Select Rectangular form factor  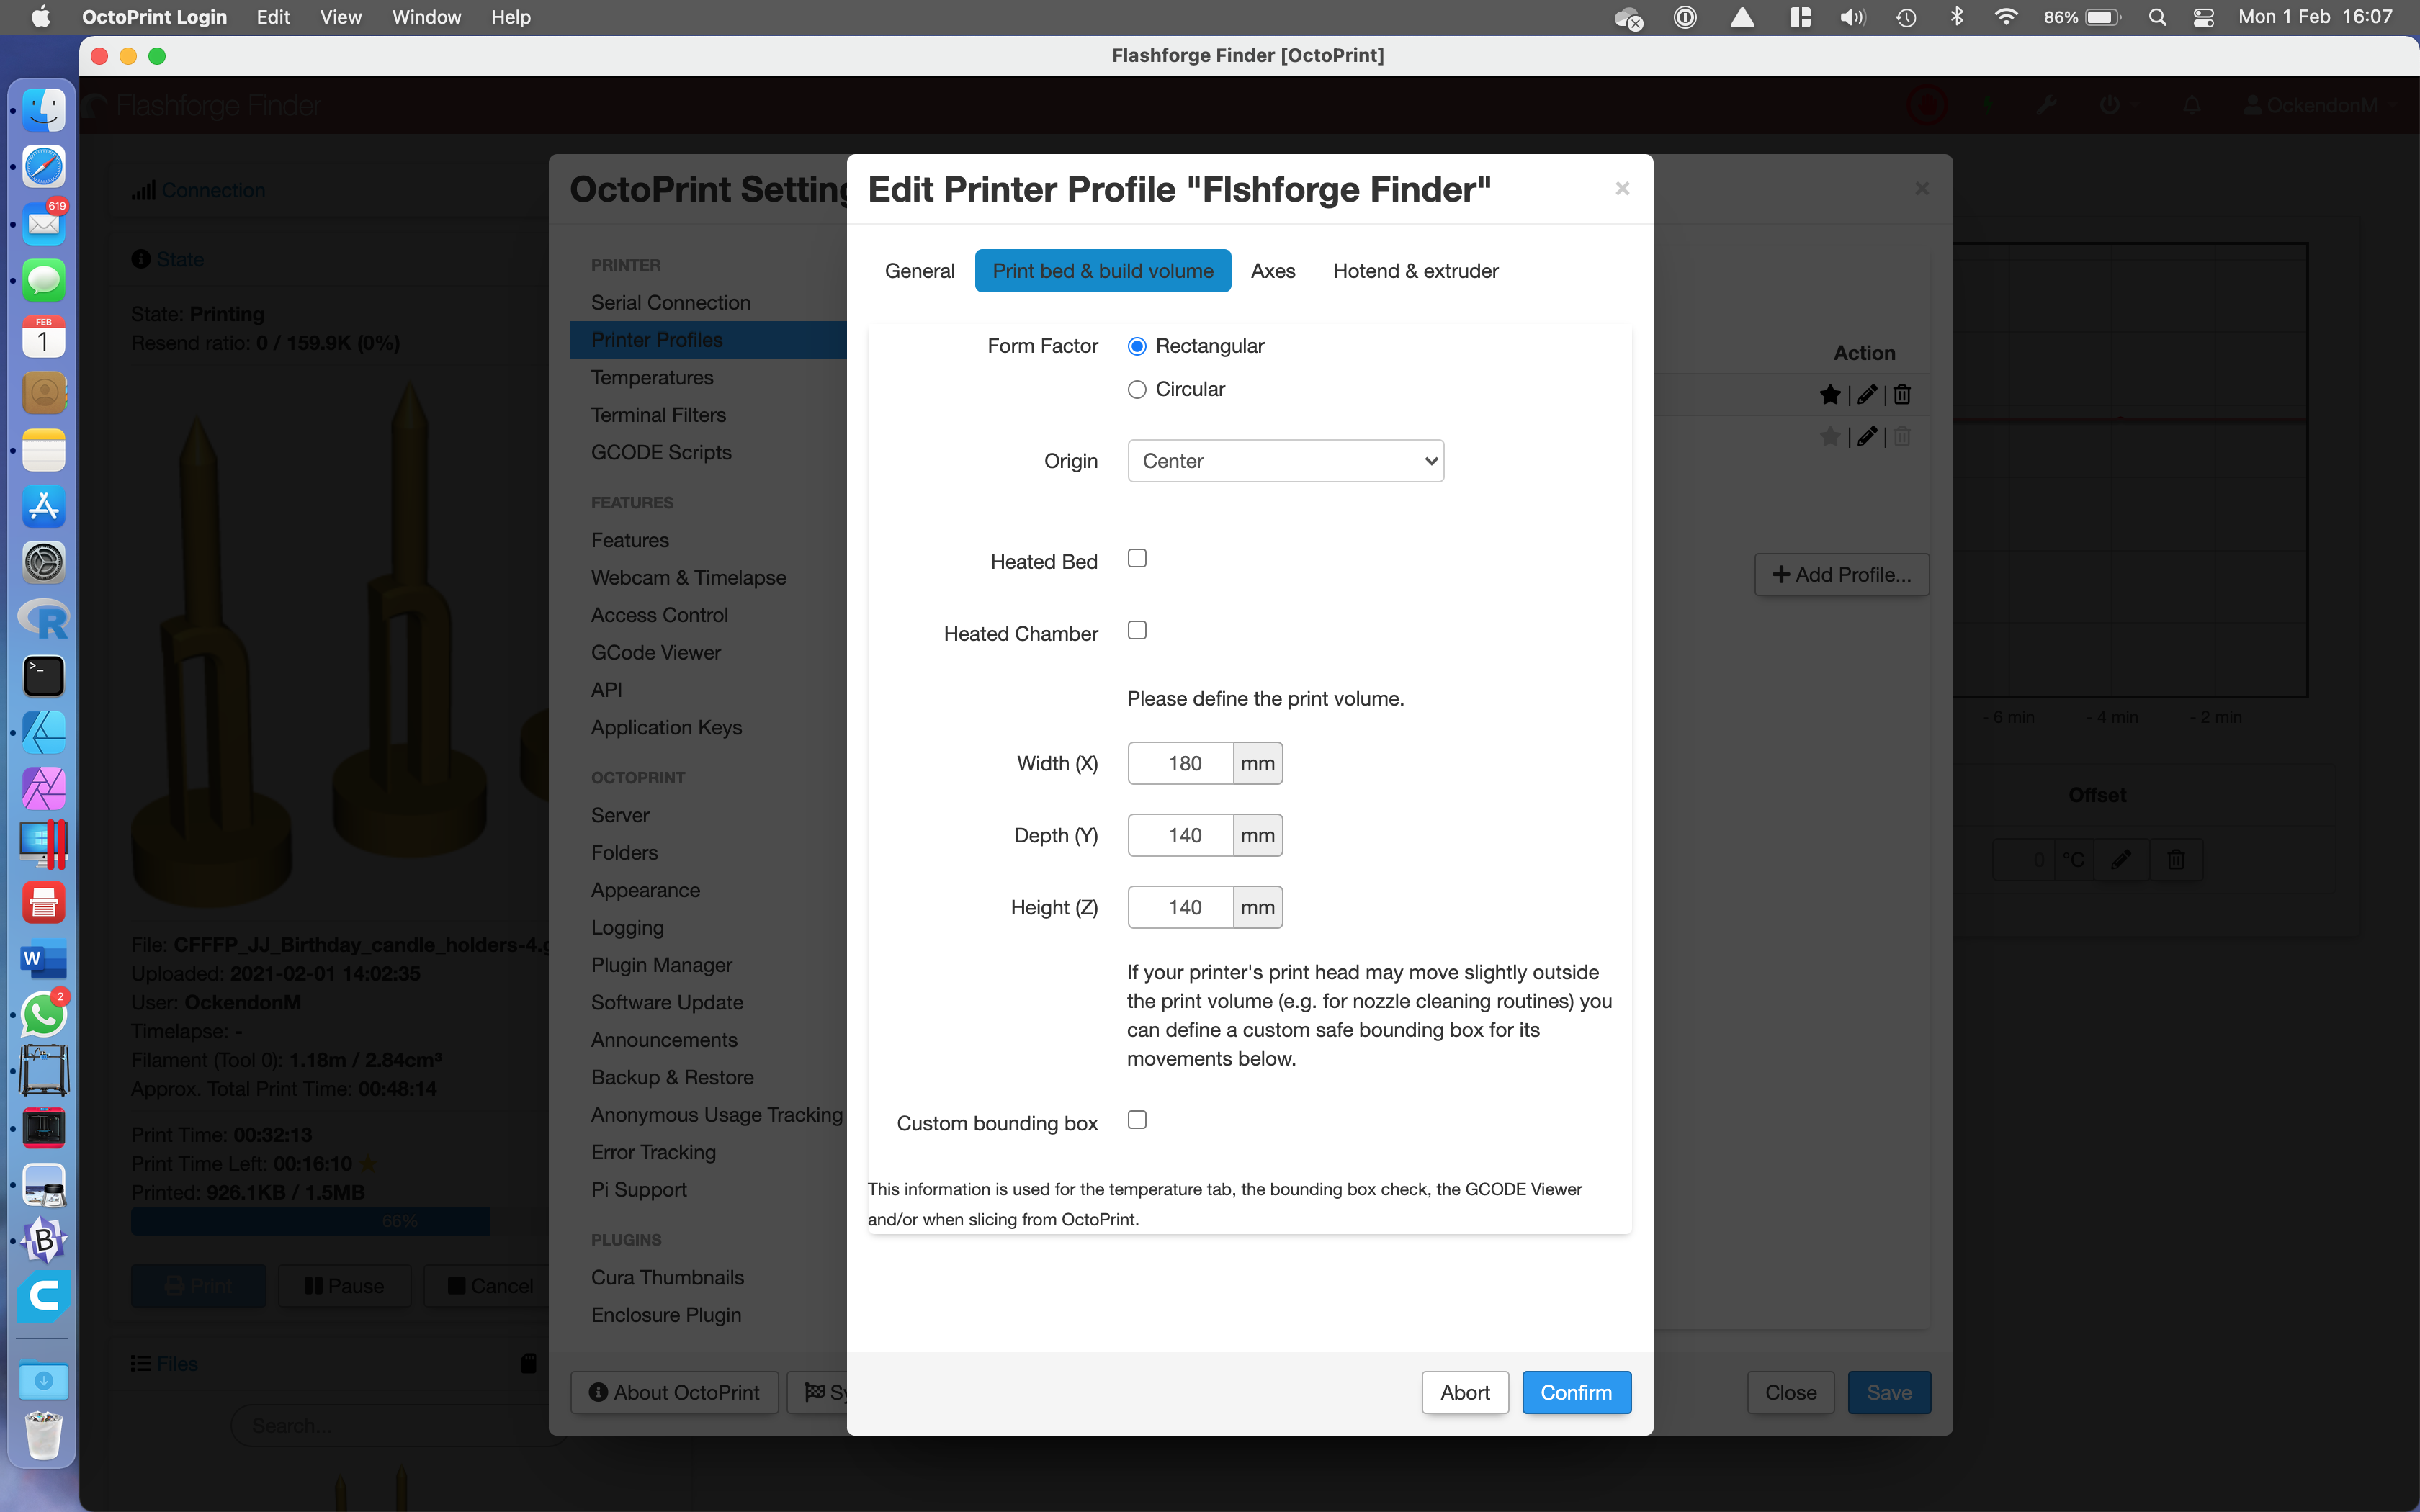(x=1137, y=346)
